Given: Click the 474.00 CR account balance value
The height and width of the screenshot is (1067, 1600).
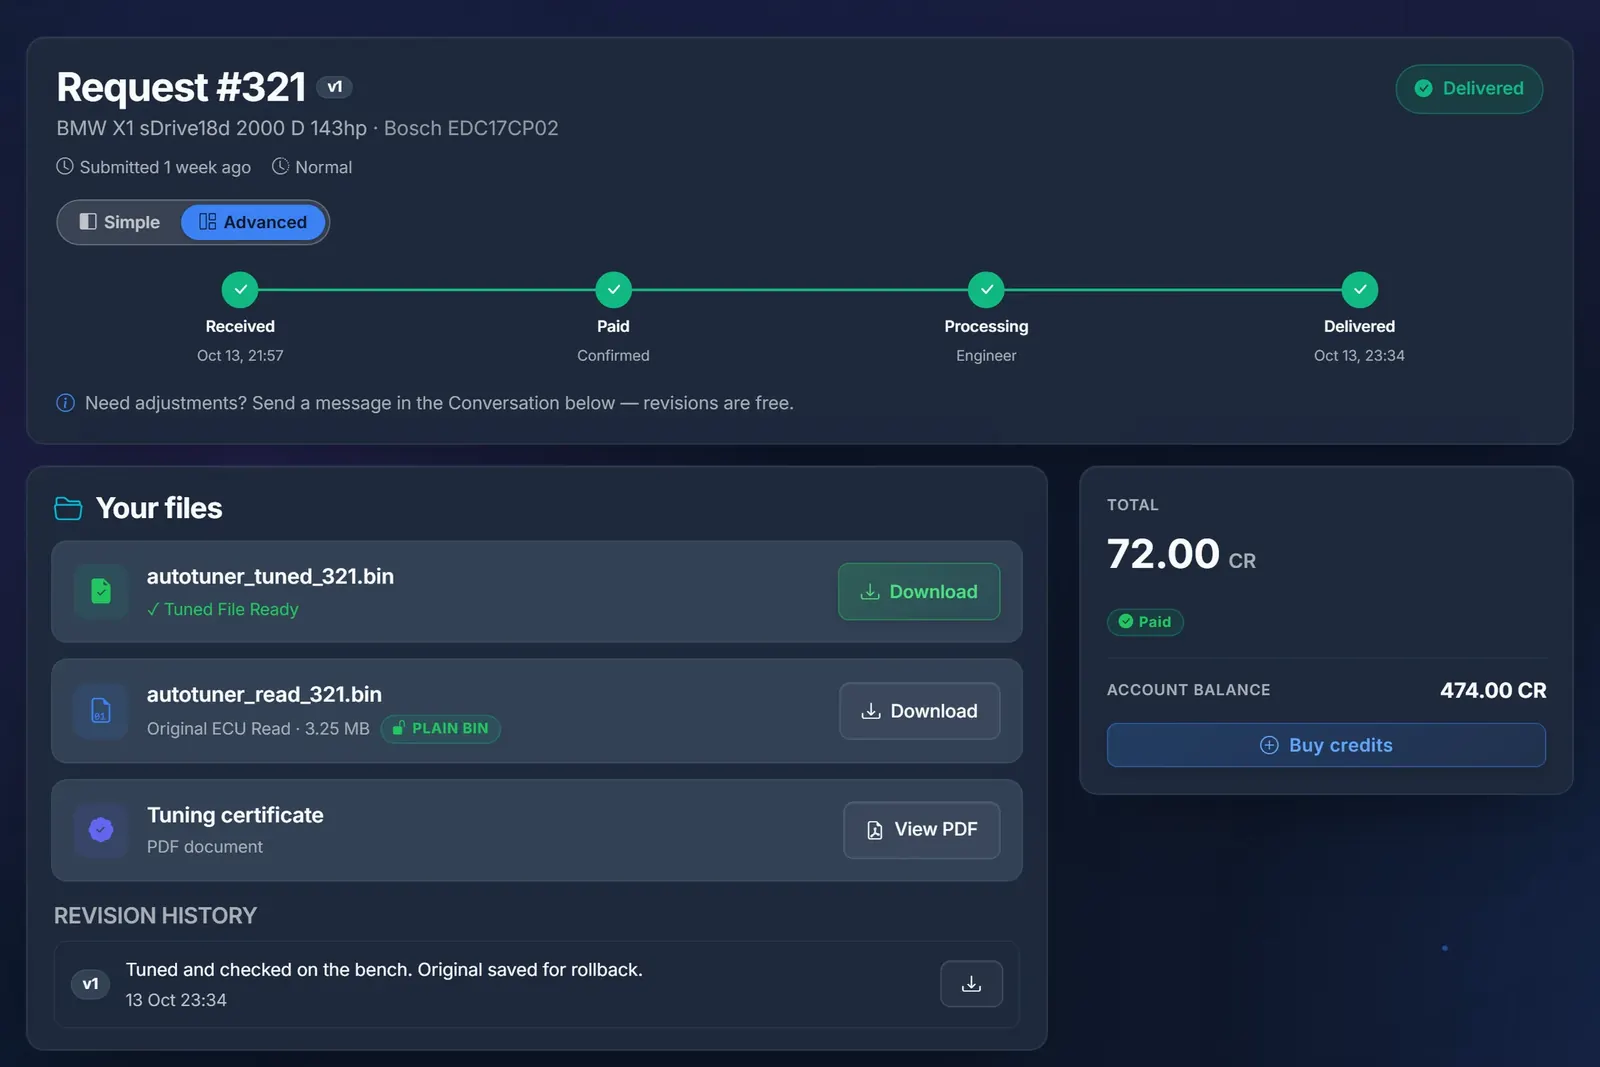Looking at the screenshot, I should click(x=1493, y=690).
